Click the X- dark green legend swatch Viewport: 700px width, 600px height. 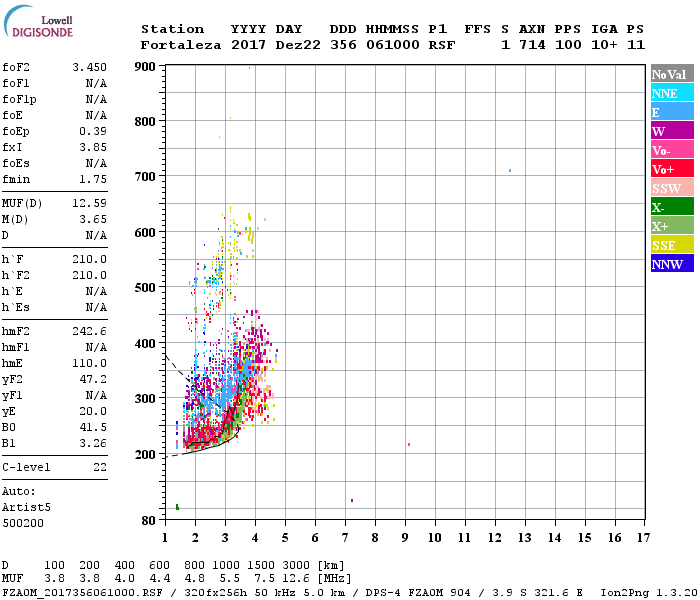[672, 207]
